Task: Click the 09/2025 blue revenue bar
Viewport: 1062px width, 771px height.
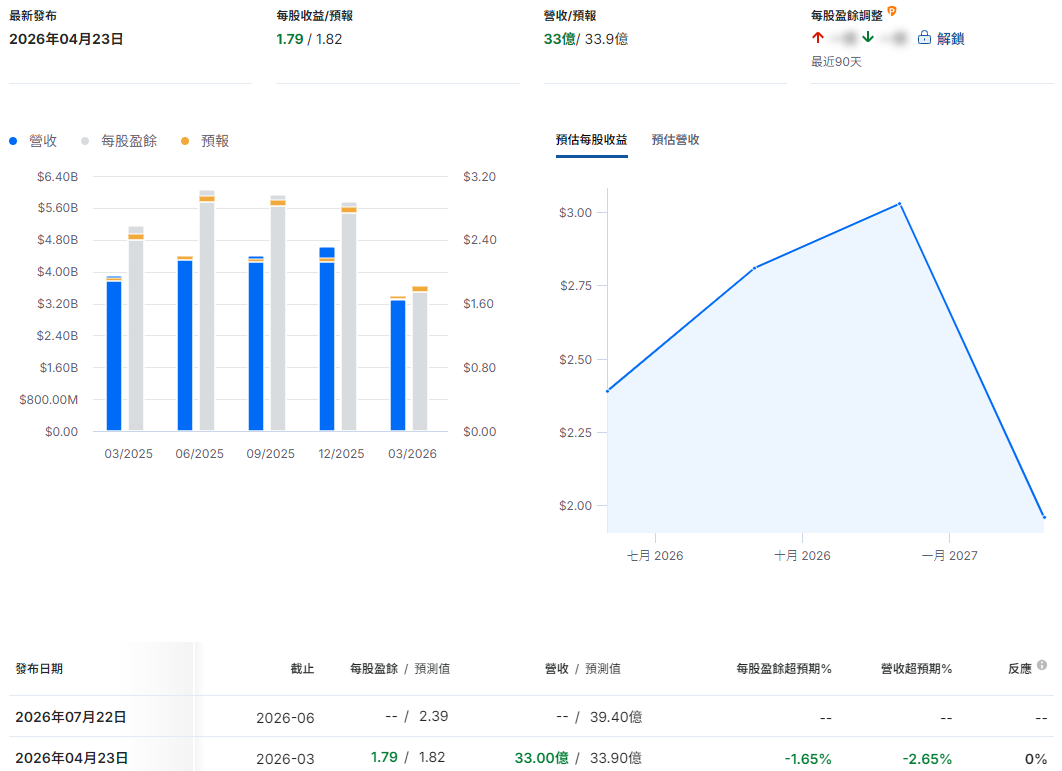Action: 256,346
